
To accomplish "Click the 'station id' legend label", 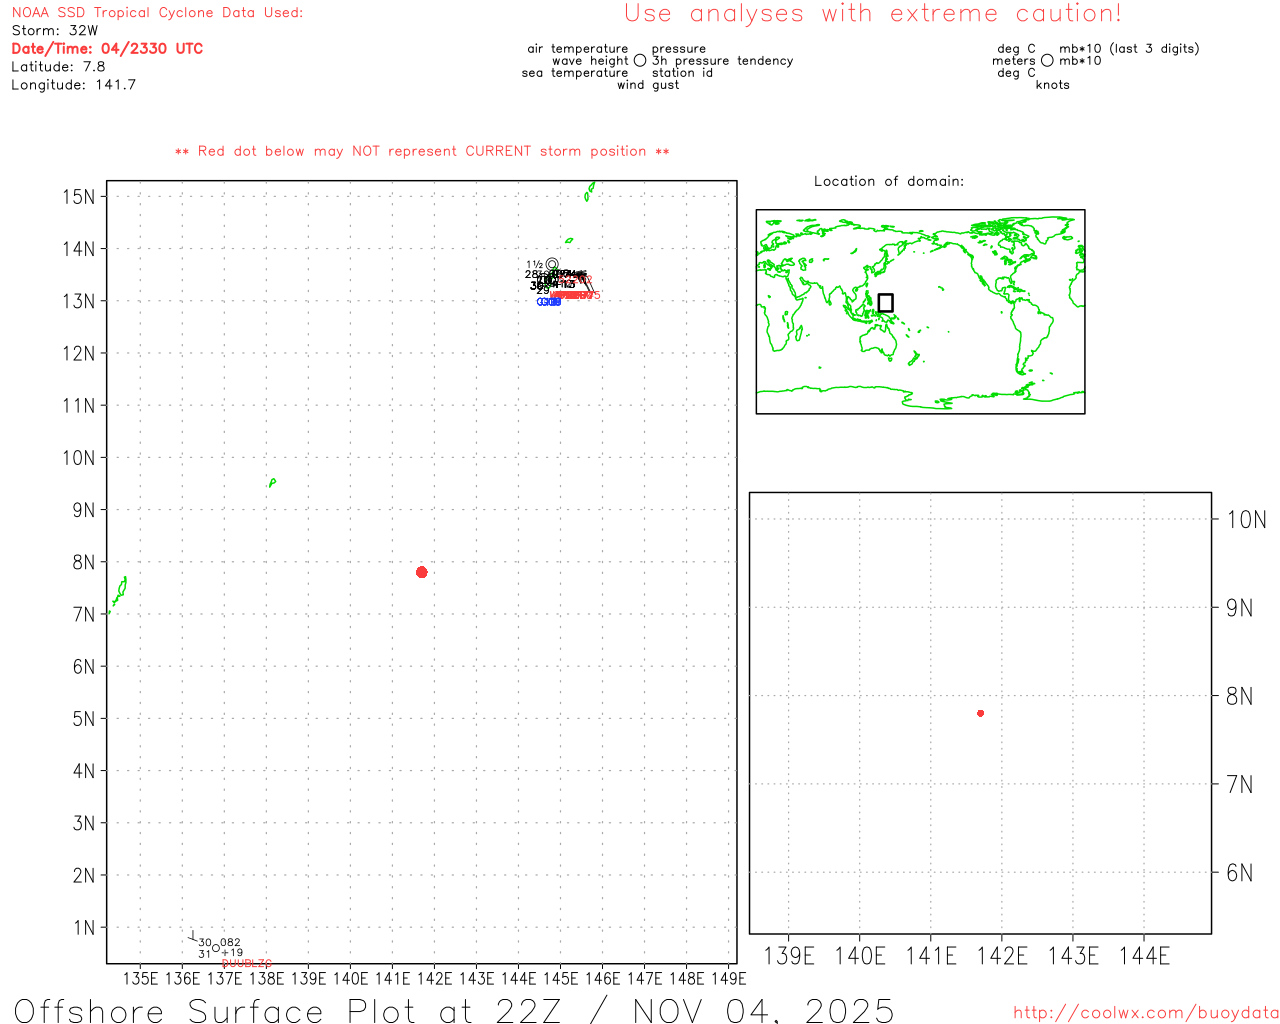I will 683,73.
